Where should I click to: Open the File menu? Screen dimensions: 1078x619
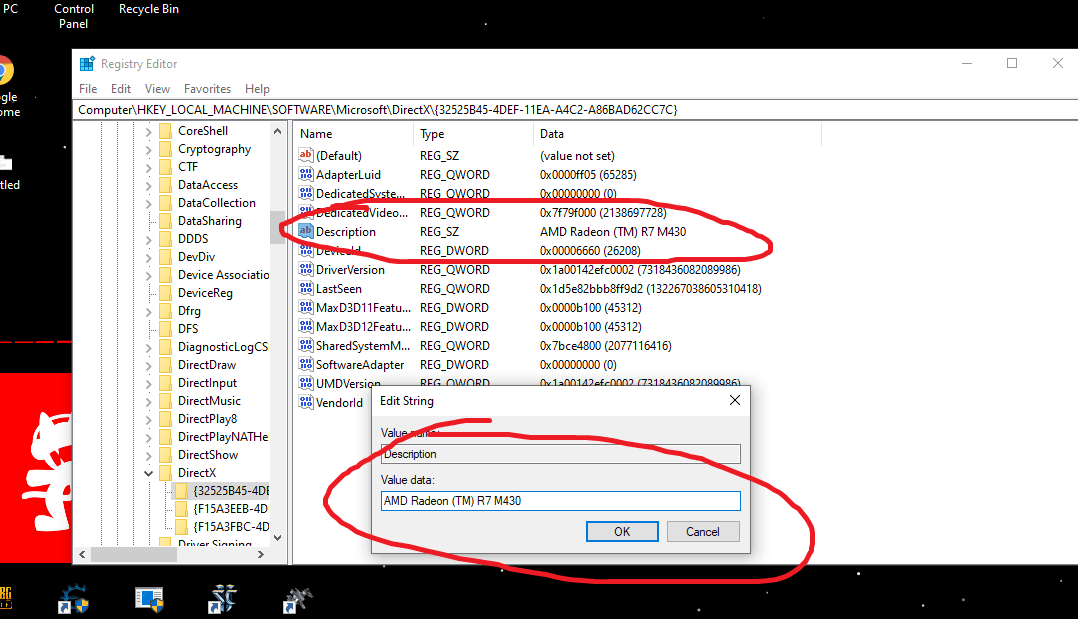click(x=88, y=89)
